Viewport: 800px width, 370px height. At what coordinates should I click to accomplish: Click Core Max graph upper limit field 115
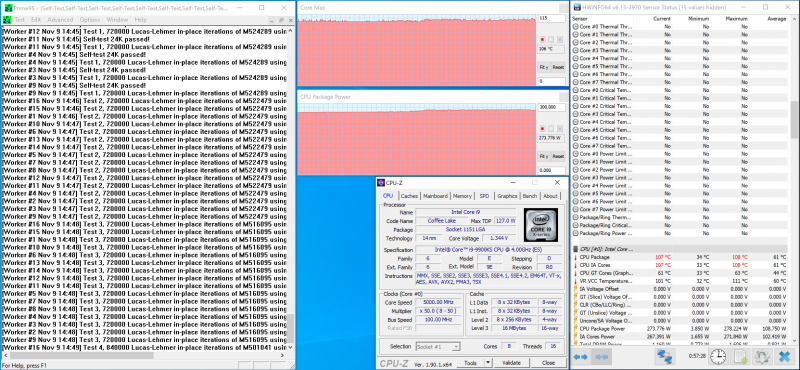pyautogui.click(x=552, y=18)
